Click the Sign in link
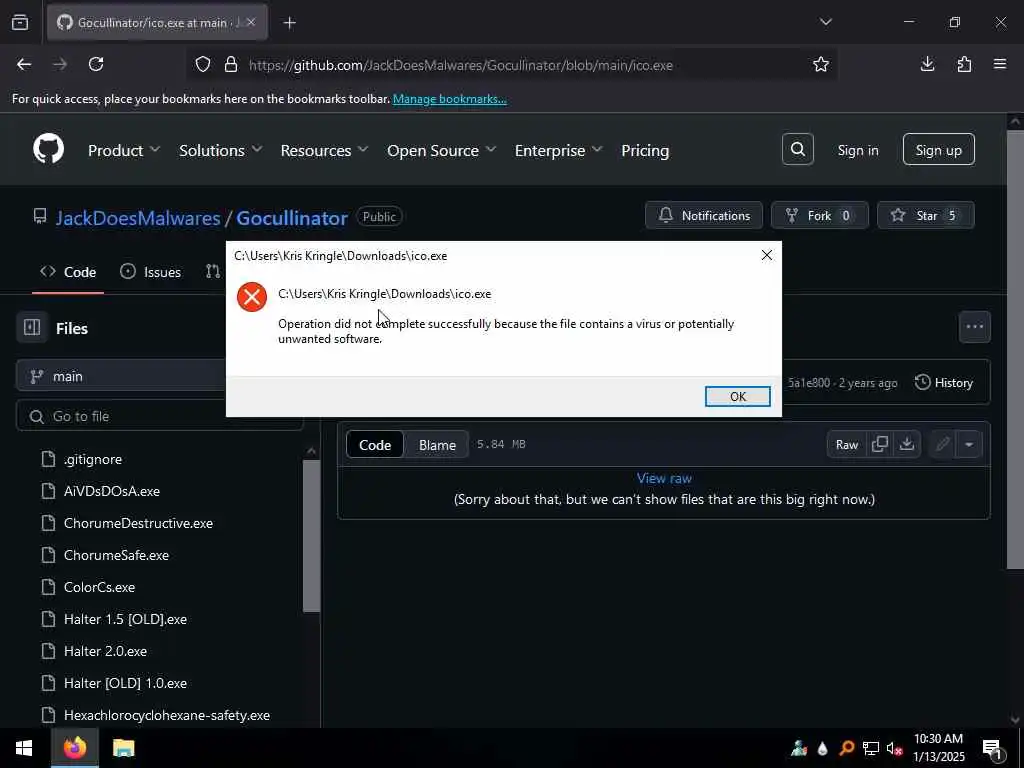This screenshot has height=768, width=1024. pos(857,150)
